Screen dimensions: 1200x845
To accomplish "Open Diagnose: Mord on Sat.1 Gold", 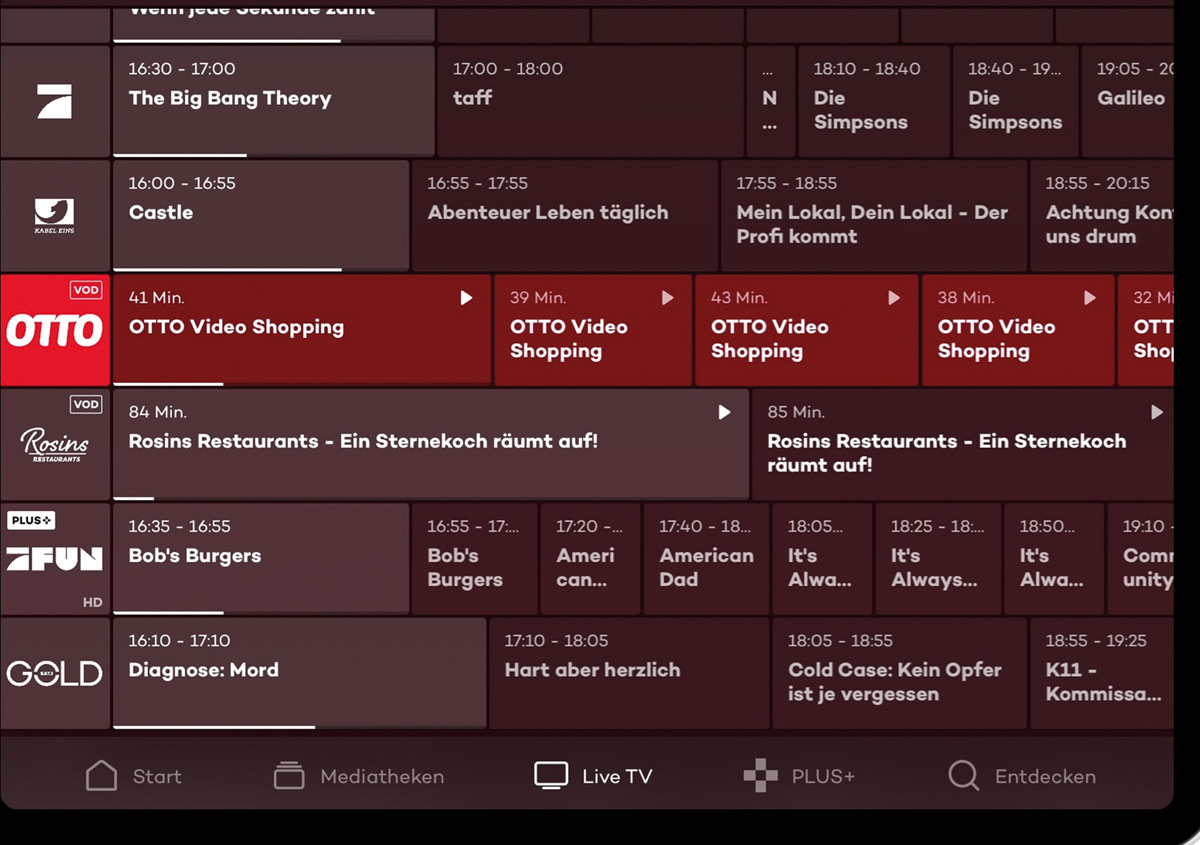I will (x=300, y=673).
